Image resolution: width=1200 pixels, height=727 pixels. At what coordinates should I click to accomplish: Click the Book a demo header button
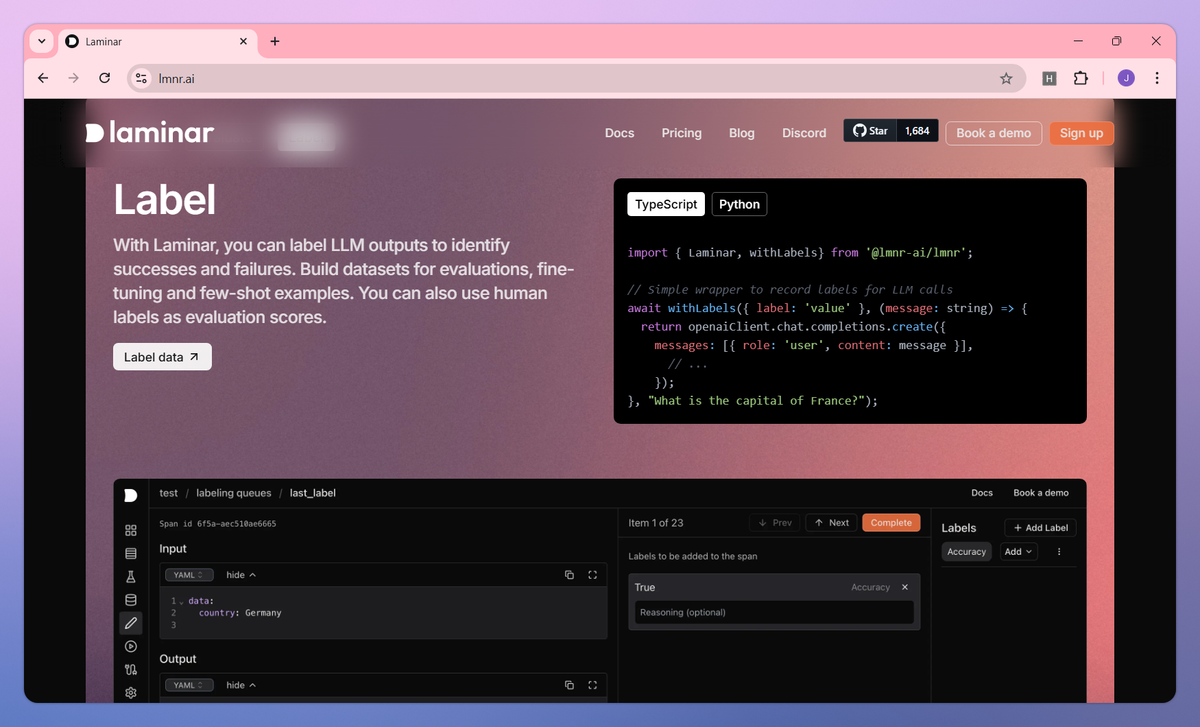tap(994, 133)
